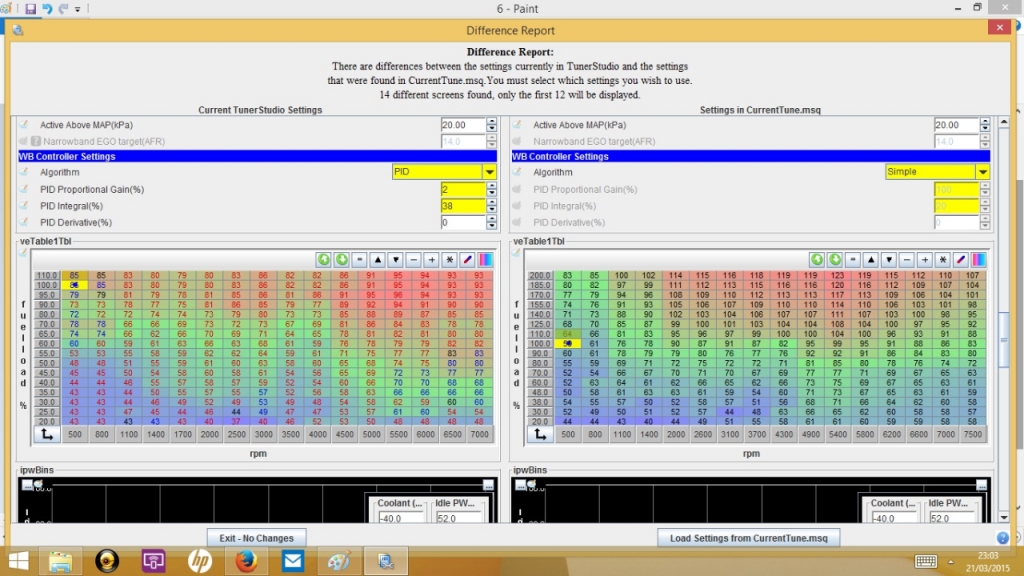This screenshot has height=576, width=1024.
Task: Click the left panel PID Integral spinner arrows
Action: point(492,206)
